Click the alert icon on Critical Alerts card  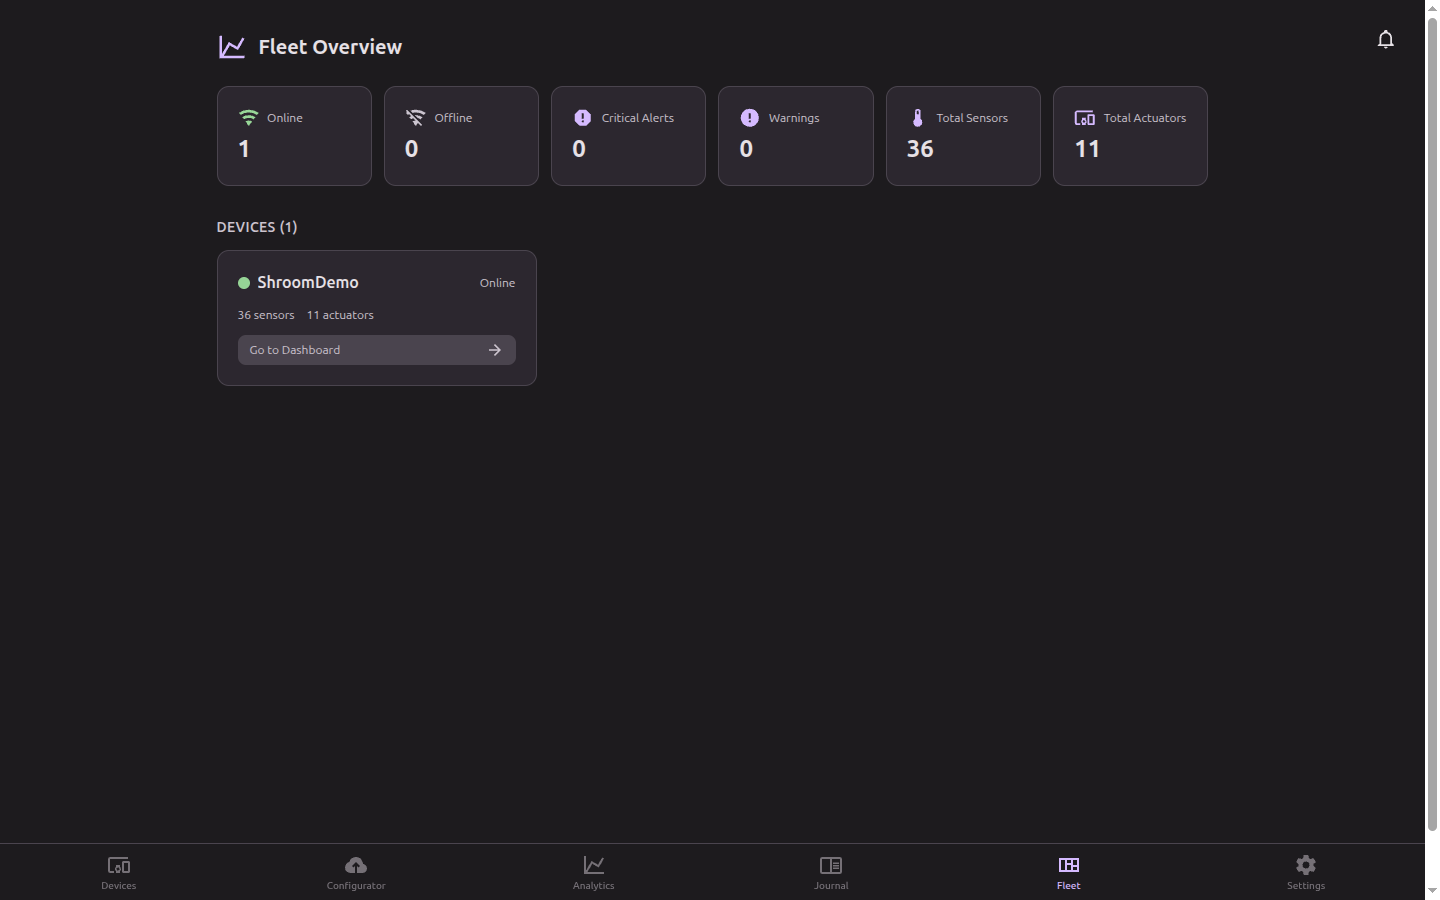(x=582, y=117)
